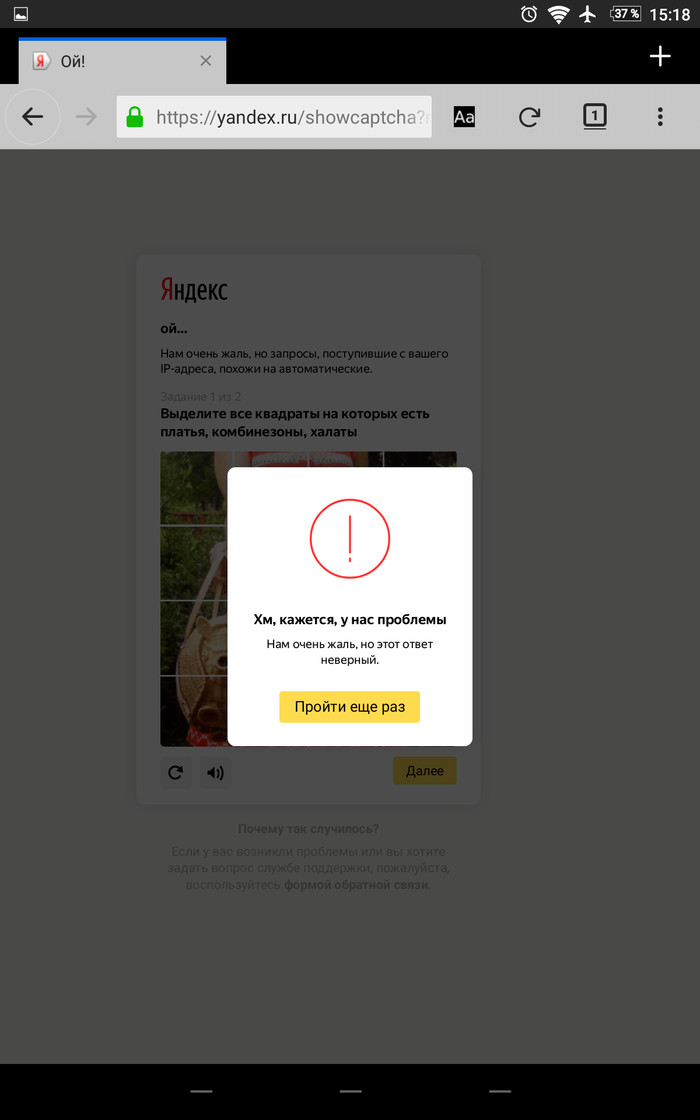
Task: Open the three-dot browser menu
Action: point(660,116)
